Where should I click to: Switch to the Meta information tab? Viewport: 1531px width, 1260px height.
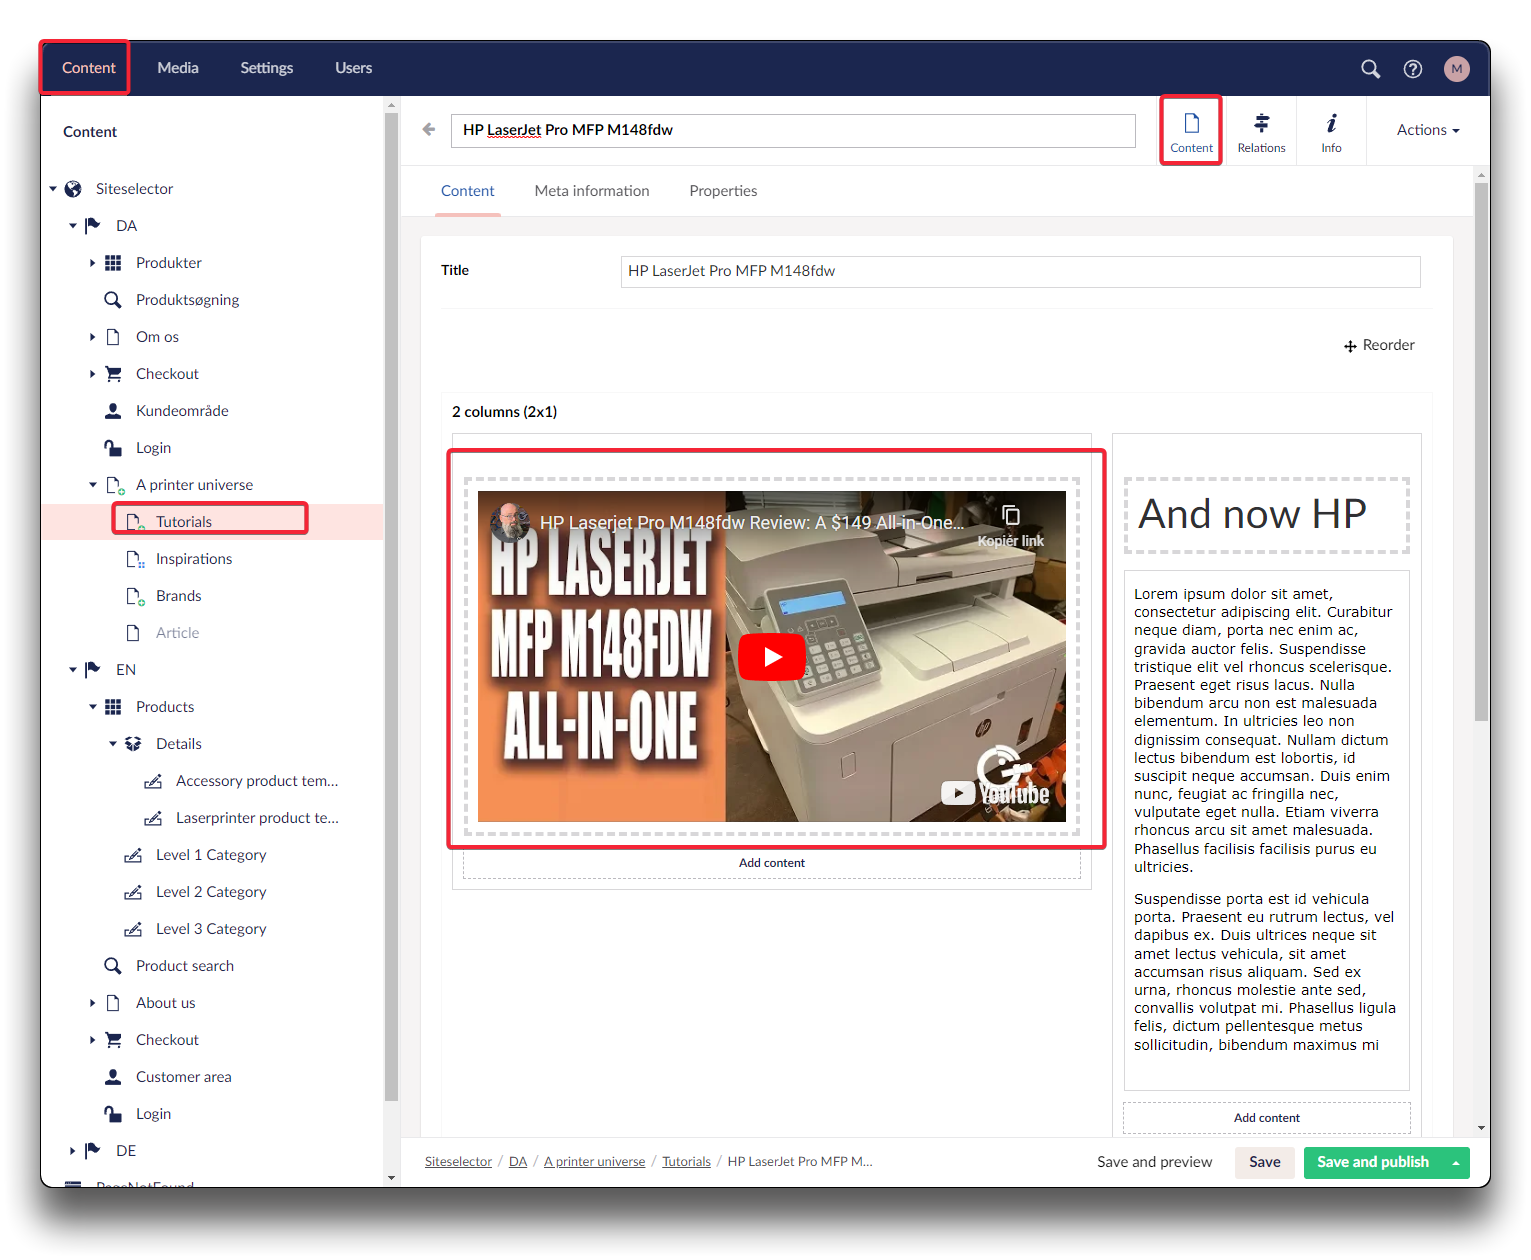[x=591, y=191]
